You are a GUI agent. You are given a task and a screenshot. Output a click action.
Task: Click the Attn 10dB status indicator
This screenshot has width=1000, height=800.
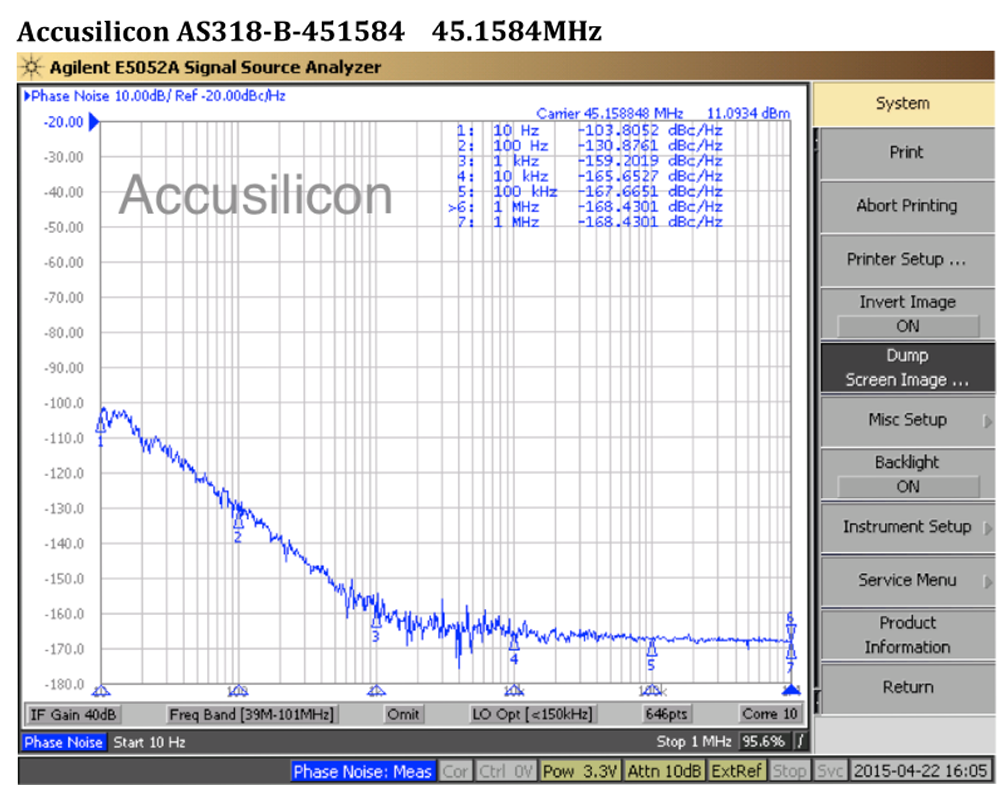point(665,772)
